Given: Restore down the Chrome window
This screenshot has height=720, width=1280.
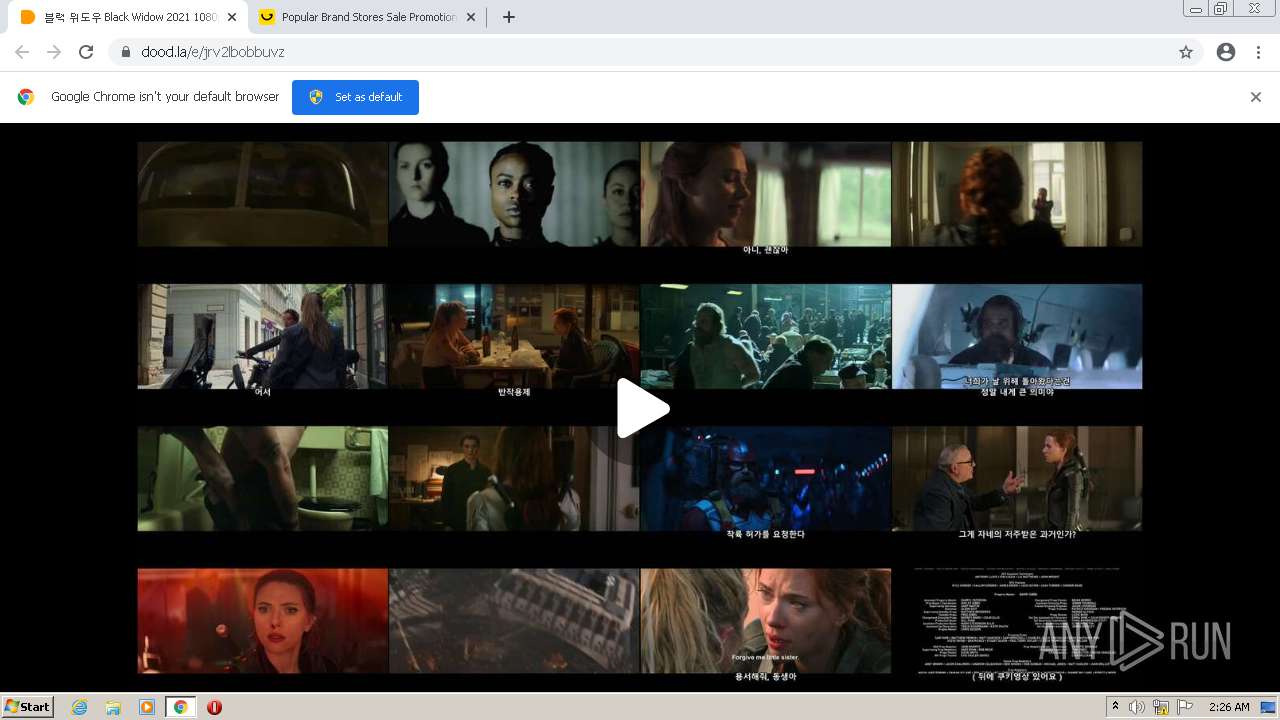Looking at the screenshot, I should 1221,9.
